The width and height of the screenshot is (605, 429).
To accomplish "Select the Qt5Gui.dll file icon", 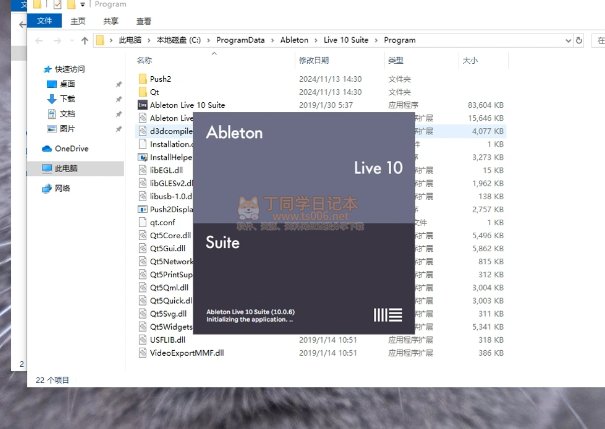I will pos(143,248).
